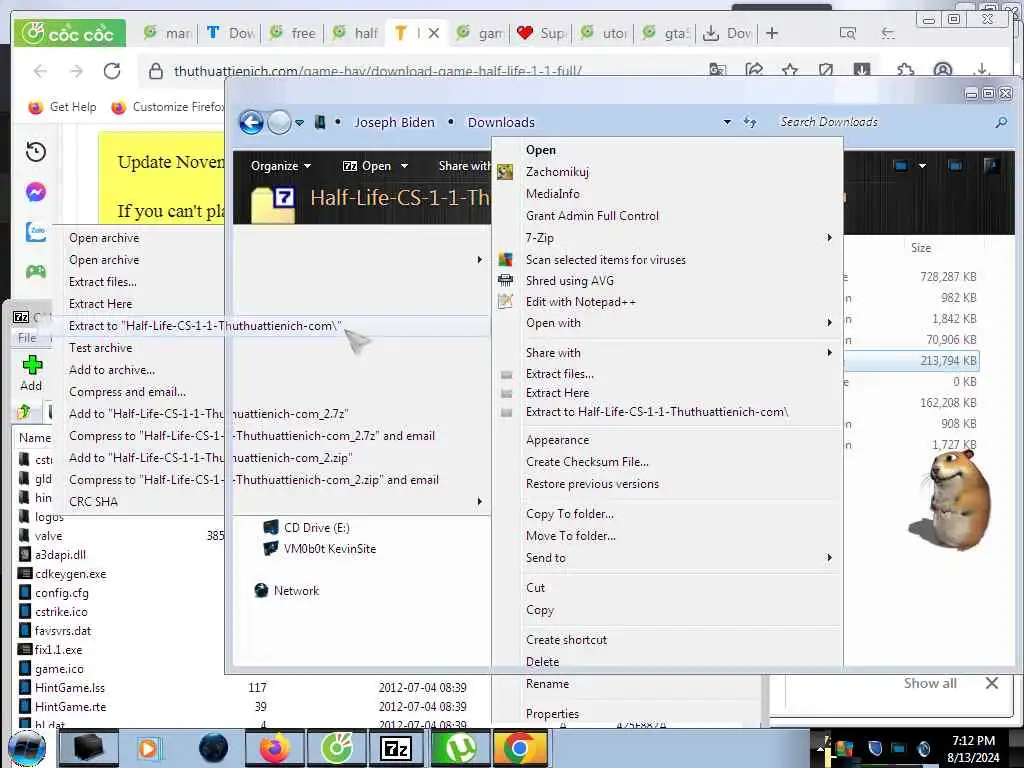Choose Open in the context menu
The width and height of the screenshot is (1024, 768).
click(541, 150)
